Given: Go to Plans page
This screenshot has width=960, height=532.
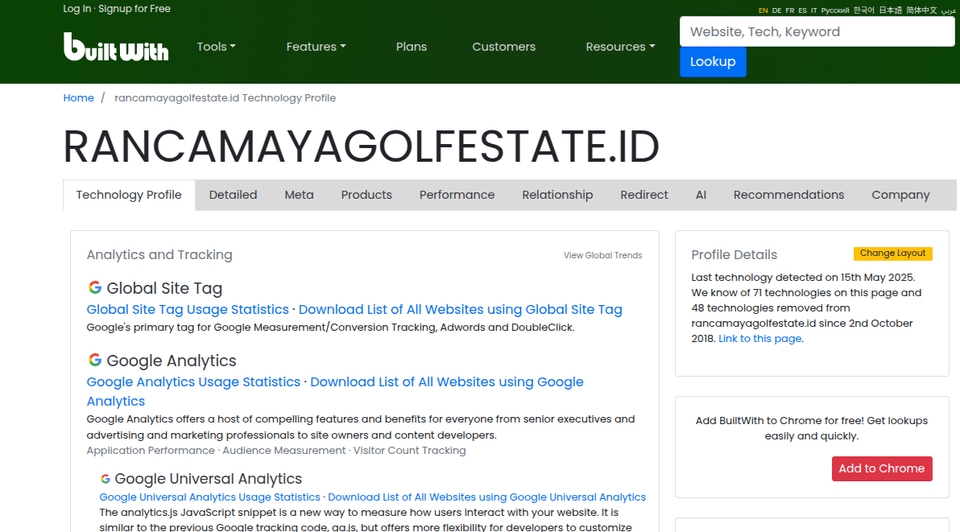Looking at the screenshot, I should pos(411,47).
